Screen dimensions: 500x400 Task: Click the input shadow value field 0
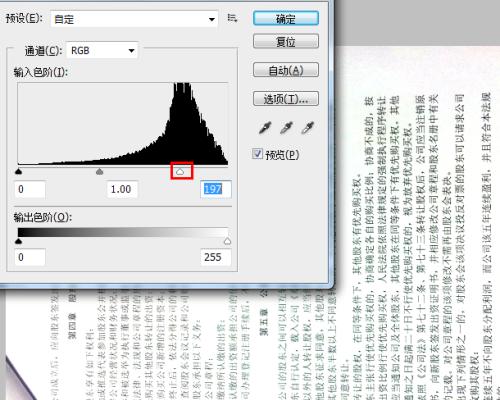(30, 189)
